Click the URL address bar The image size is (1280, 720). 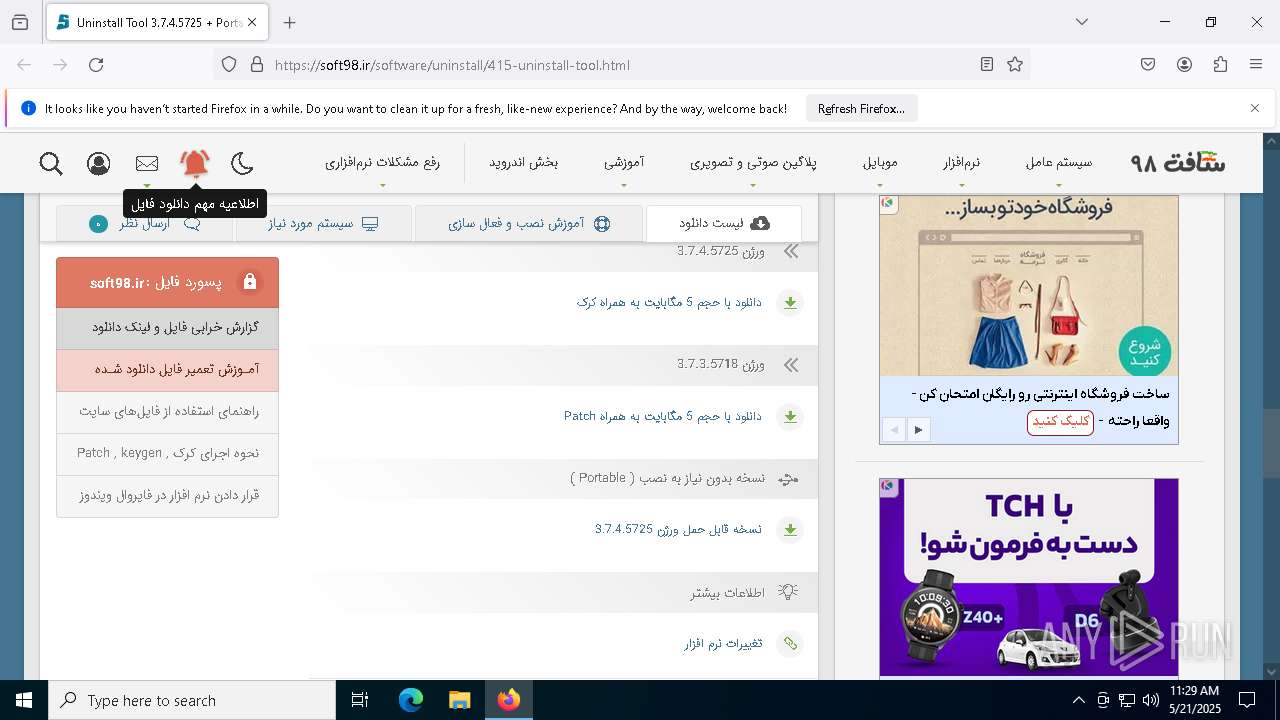point(620,65)
